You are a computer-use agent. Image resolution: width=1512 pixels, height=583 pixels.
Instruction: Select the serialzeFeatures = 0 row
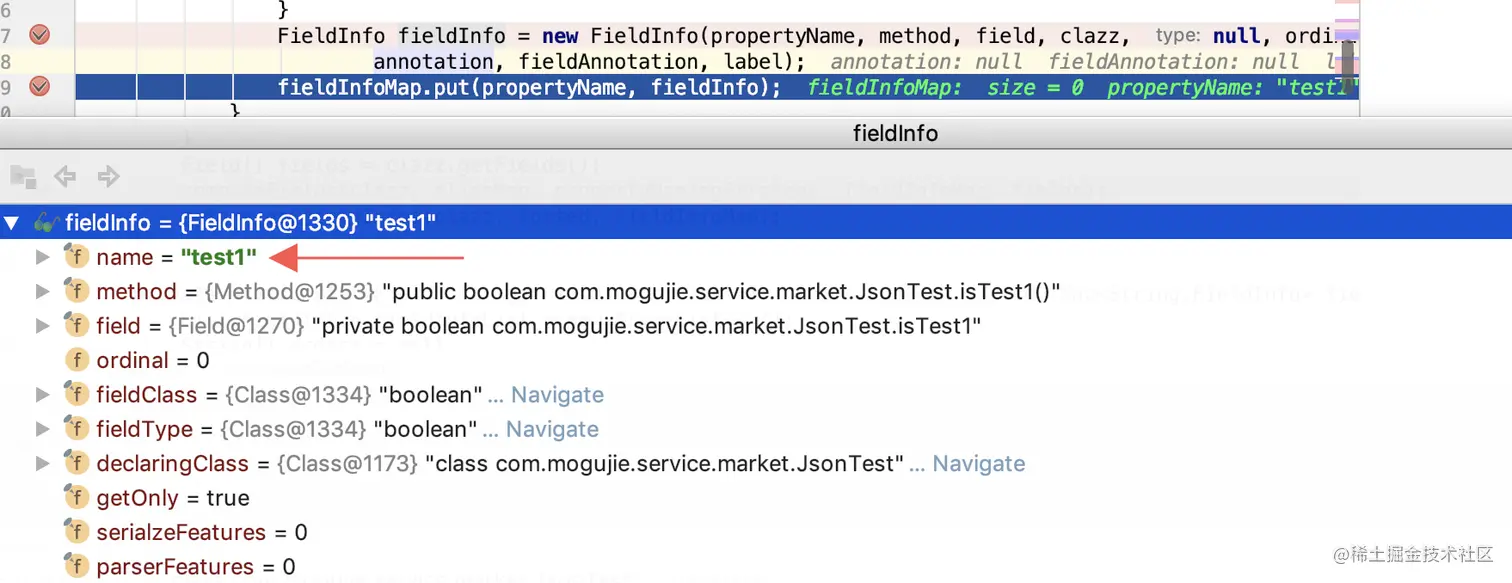coord(201,532)
